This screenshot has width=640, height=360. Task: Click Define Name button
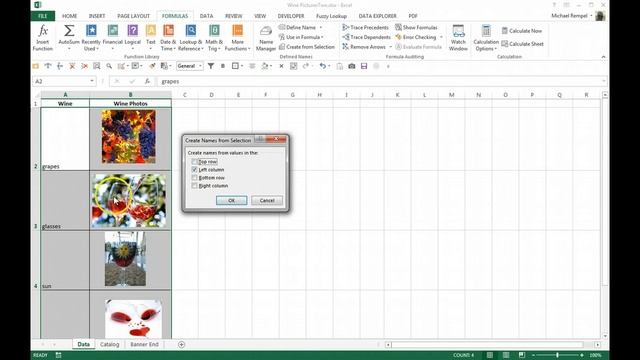click(x=297, y=27)
